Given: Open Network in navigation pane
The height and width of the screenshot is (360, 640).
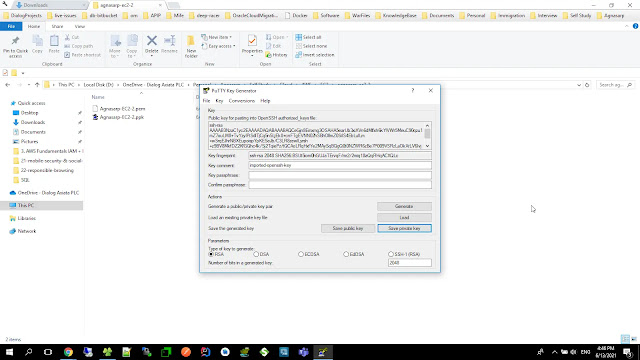Looking at the screenshot, I should (x=27, y=231).
